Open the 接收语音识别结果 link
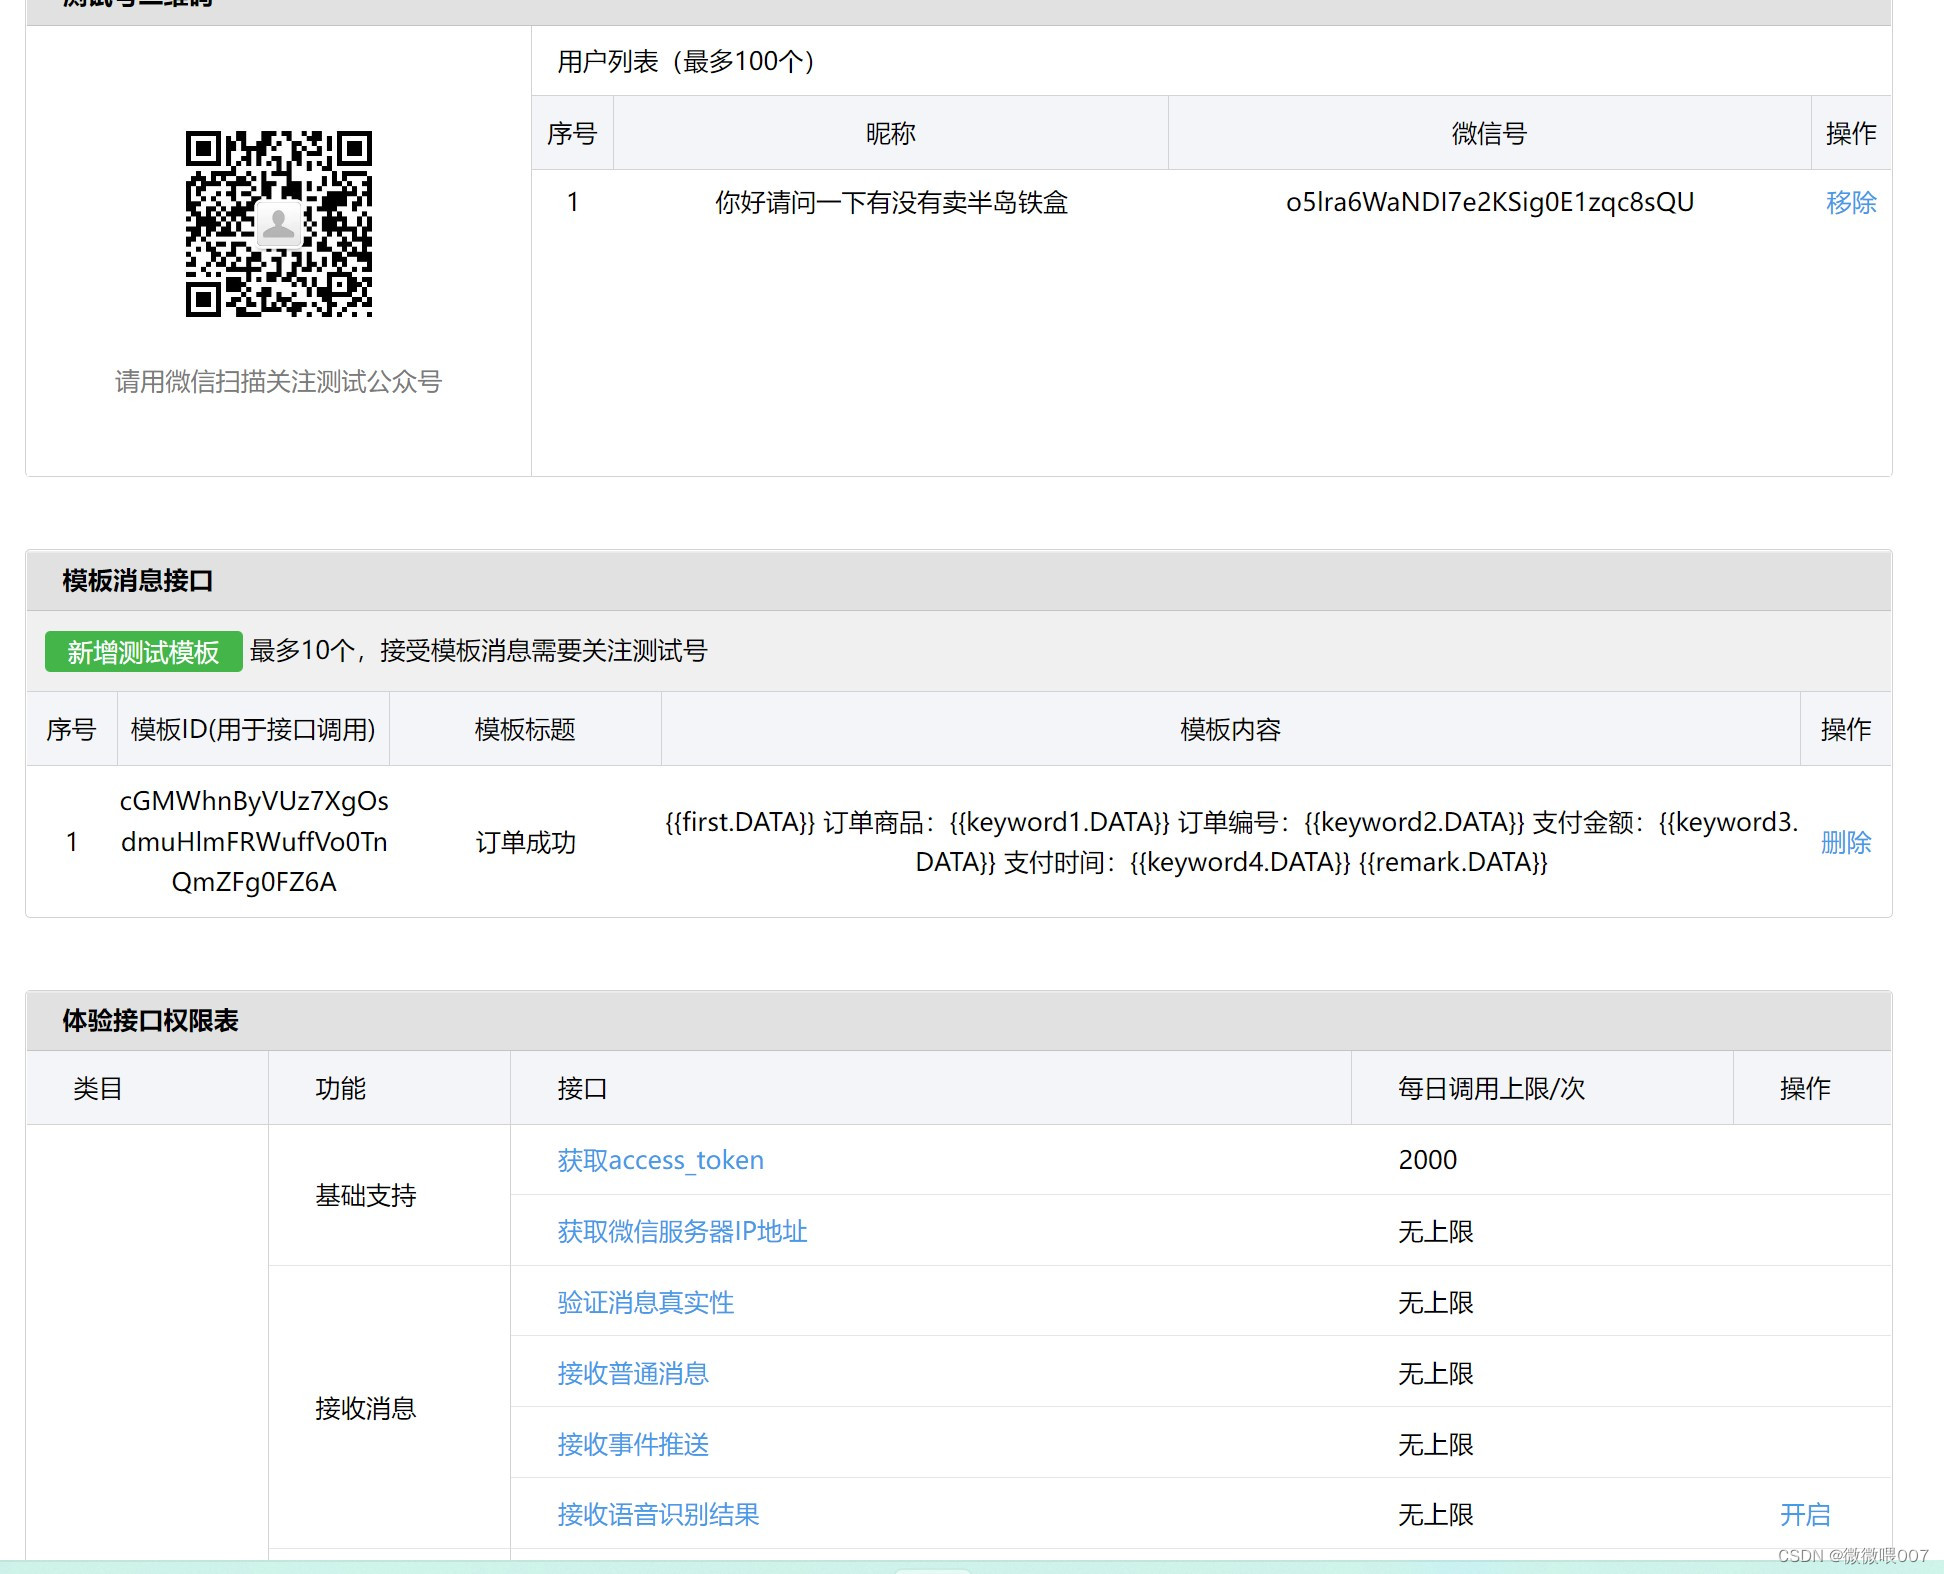Screen dimensions: 1944x1574 pyautogui.click(x=658, y=1515)
